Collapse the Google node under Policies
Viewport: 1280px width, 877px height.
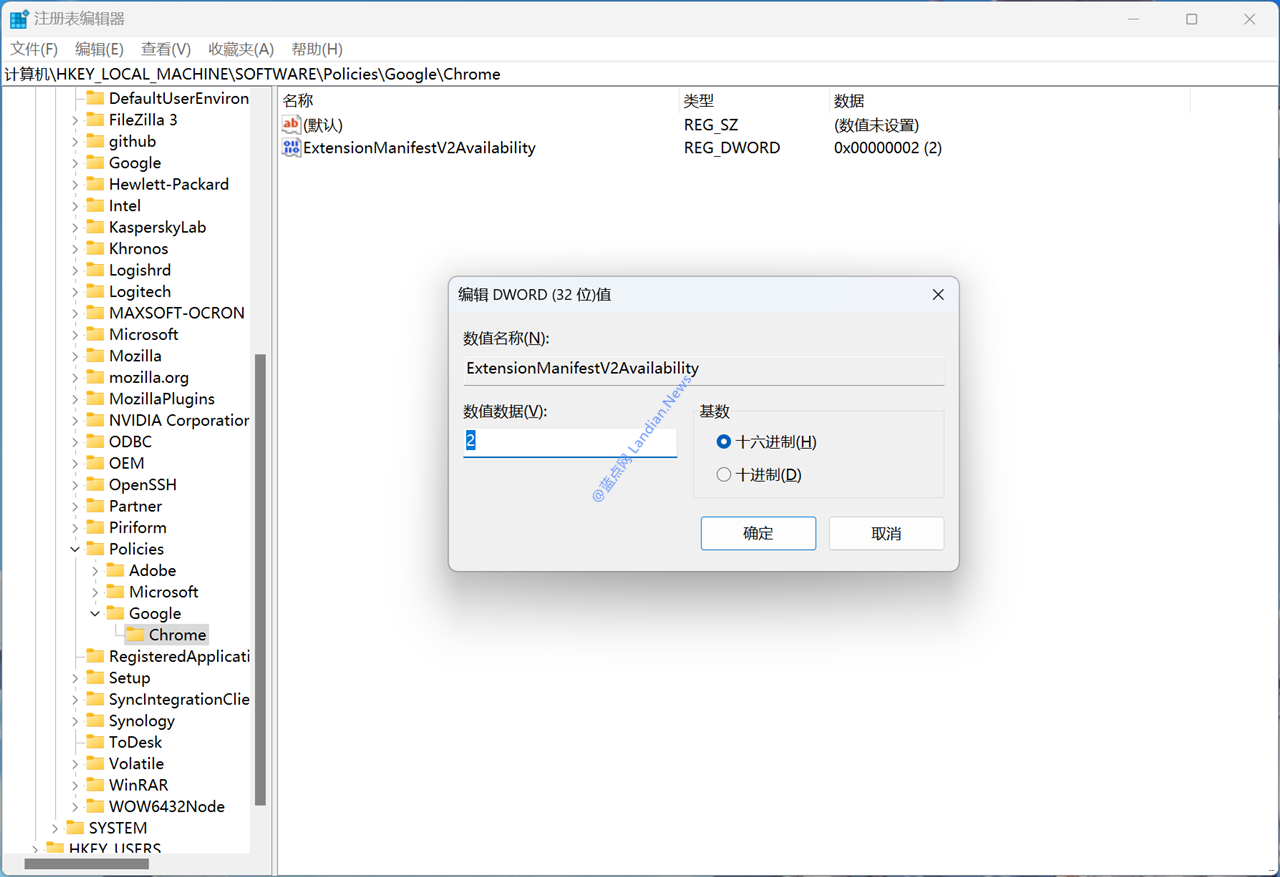(x=95, y=614)
